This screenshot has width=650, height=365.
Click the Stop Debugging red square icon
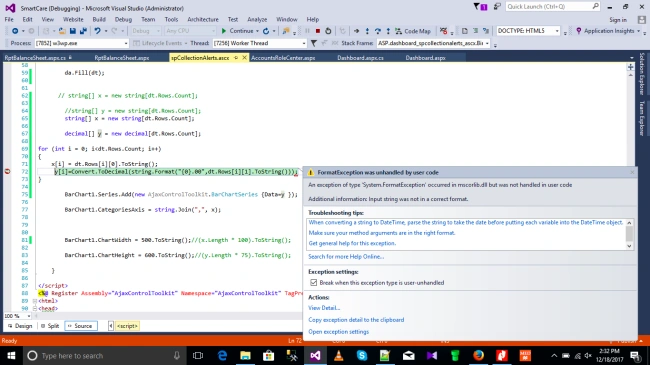318,31
